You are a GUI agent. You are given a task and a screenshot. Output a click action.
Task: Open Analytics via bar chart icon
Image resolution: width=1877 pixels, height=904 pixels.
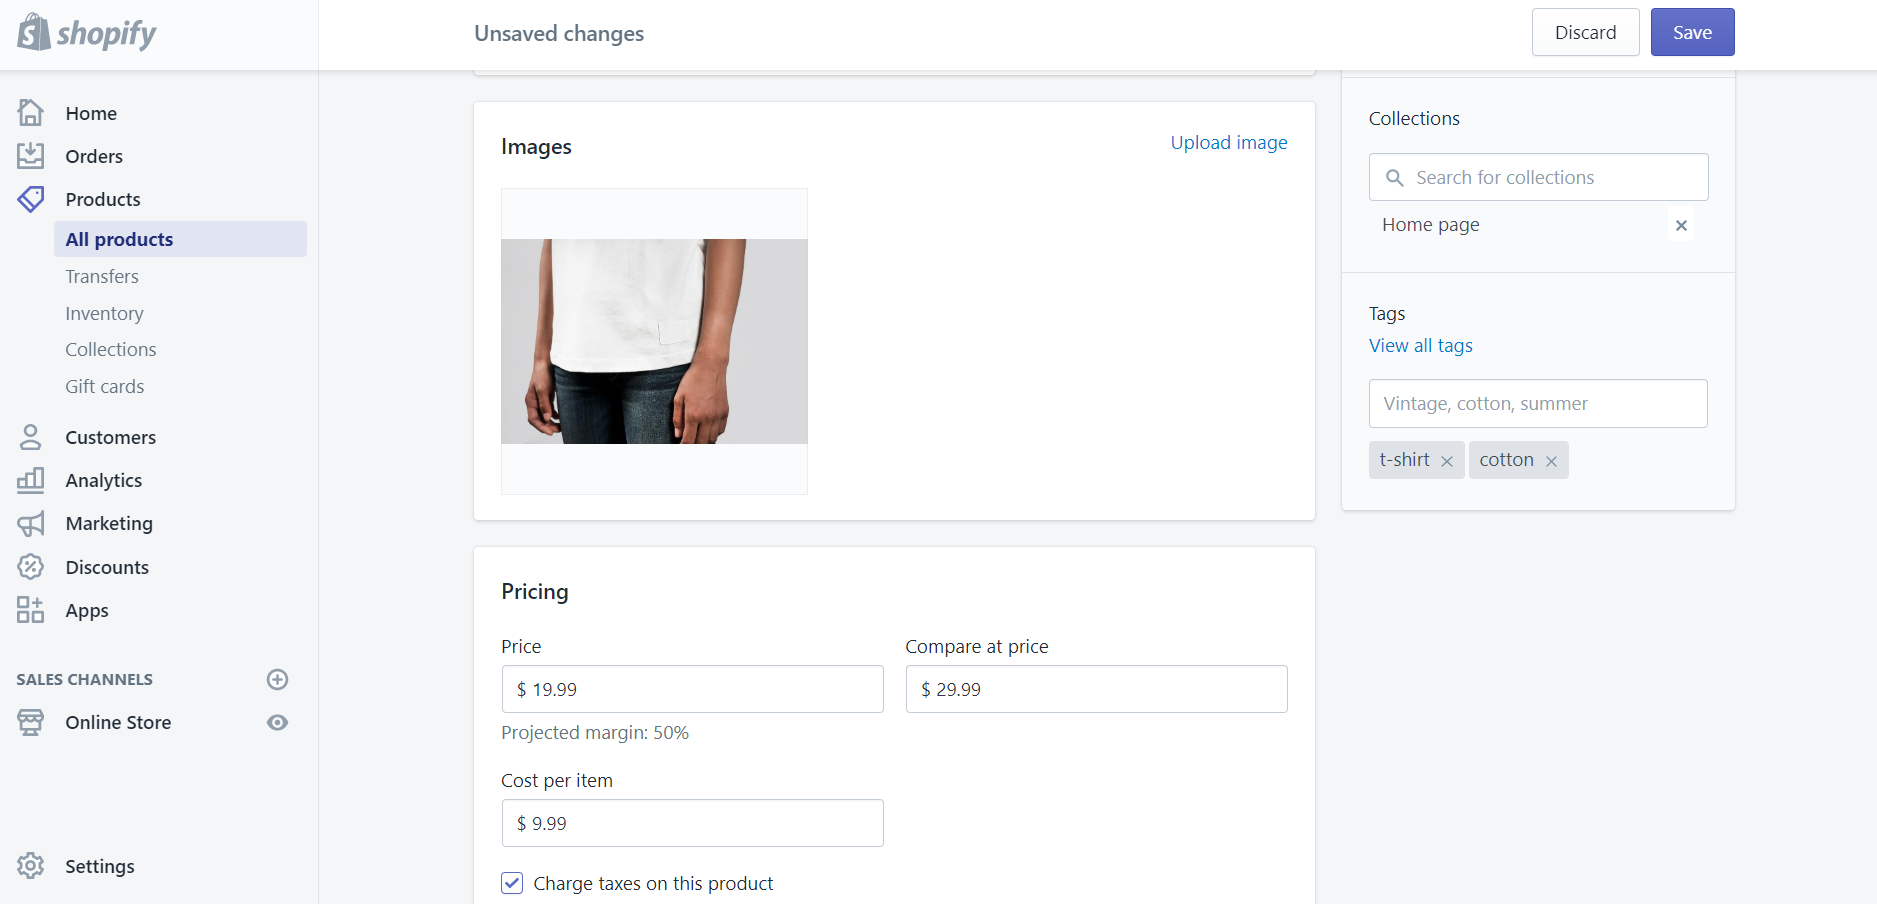coord(31,480)
